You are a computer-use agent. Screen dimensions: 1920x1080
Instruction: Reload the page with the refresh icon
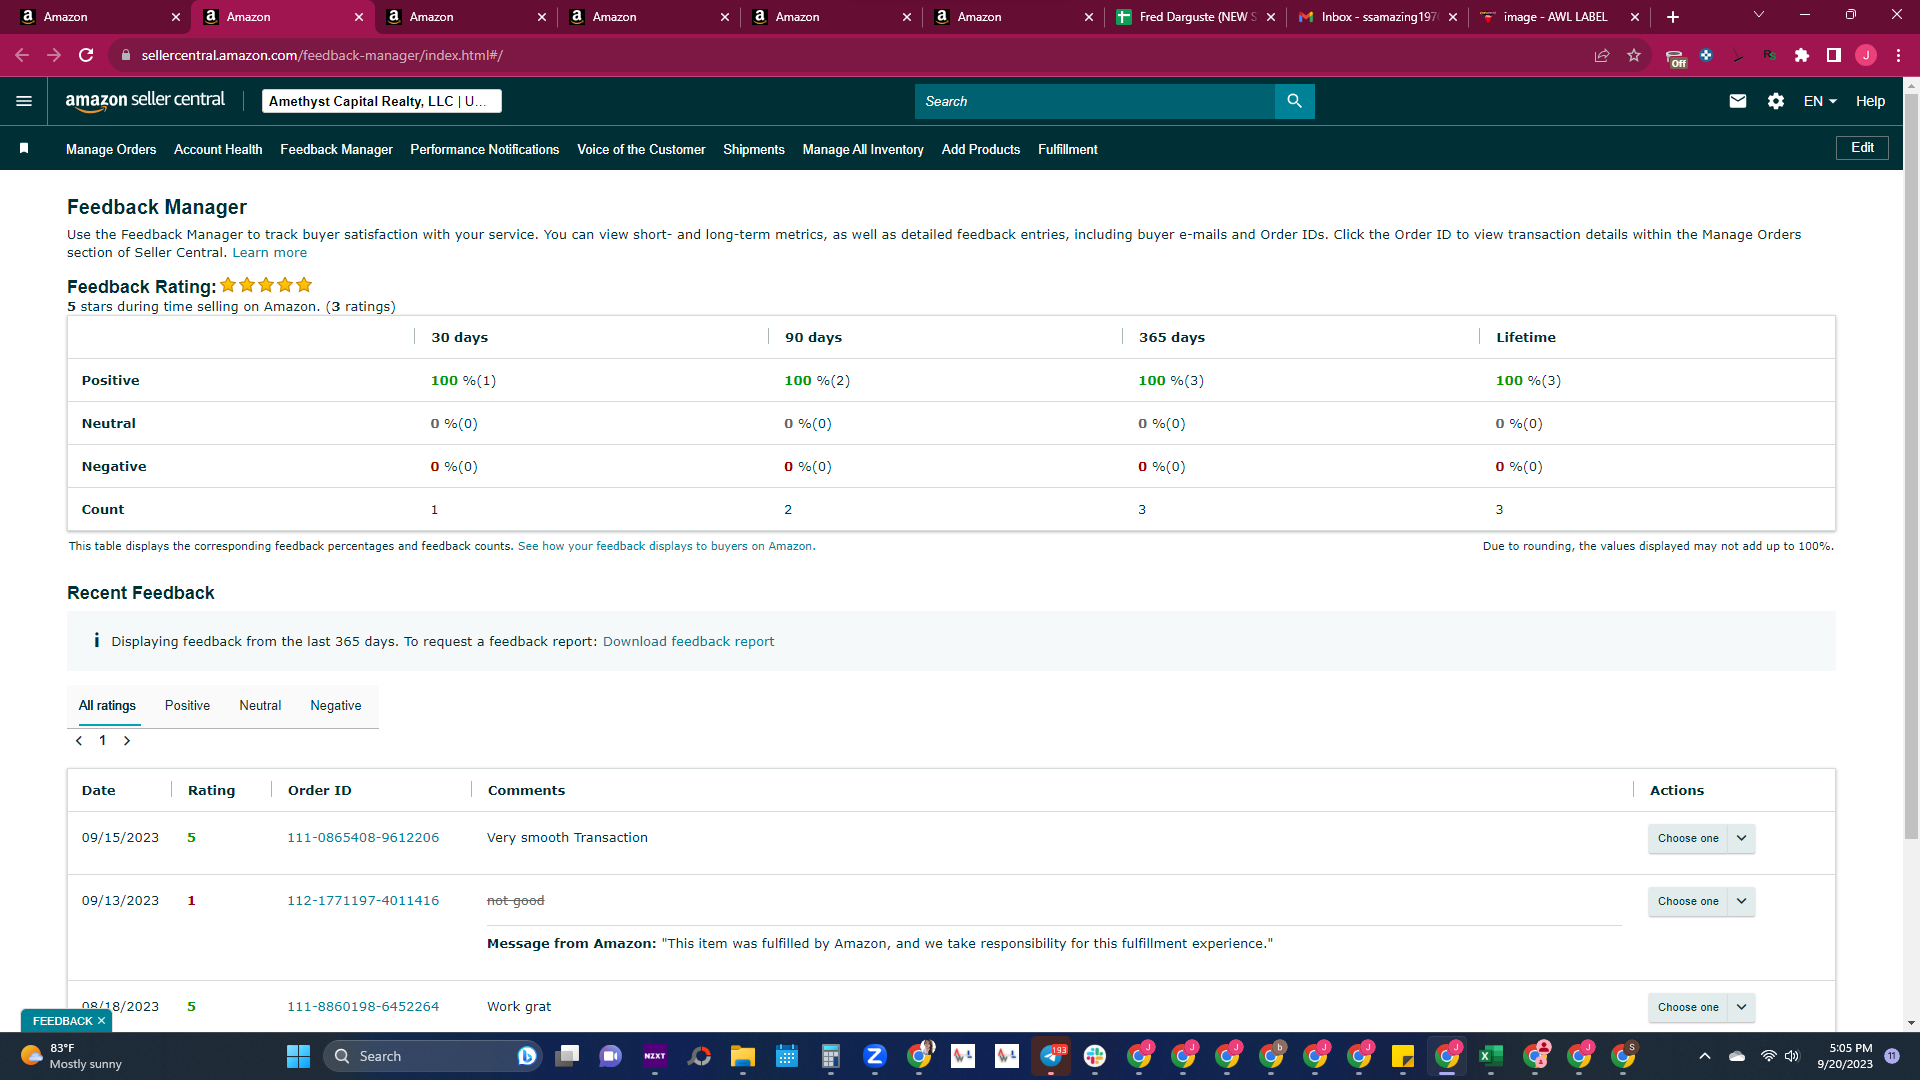tap(87, 55)
